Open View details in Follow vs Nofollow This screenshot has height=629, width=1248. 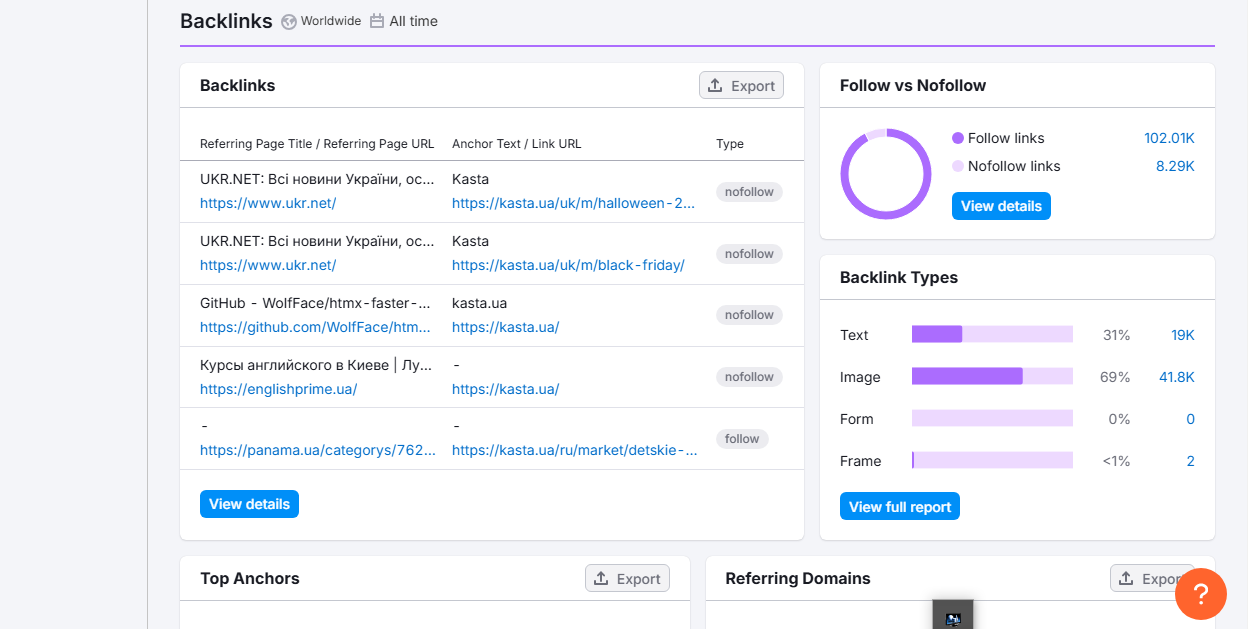pyautogui.click(x=1001, y=206)
